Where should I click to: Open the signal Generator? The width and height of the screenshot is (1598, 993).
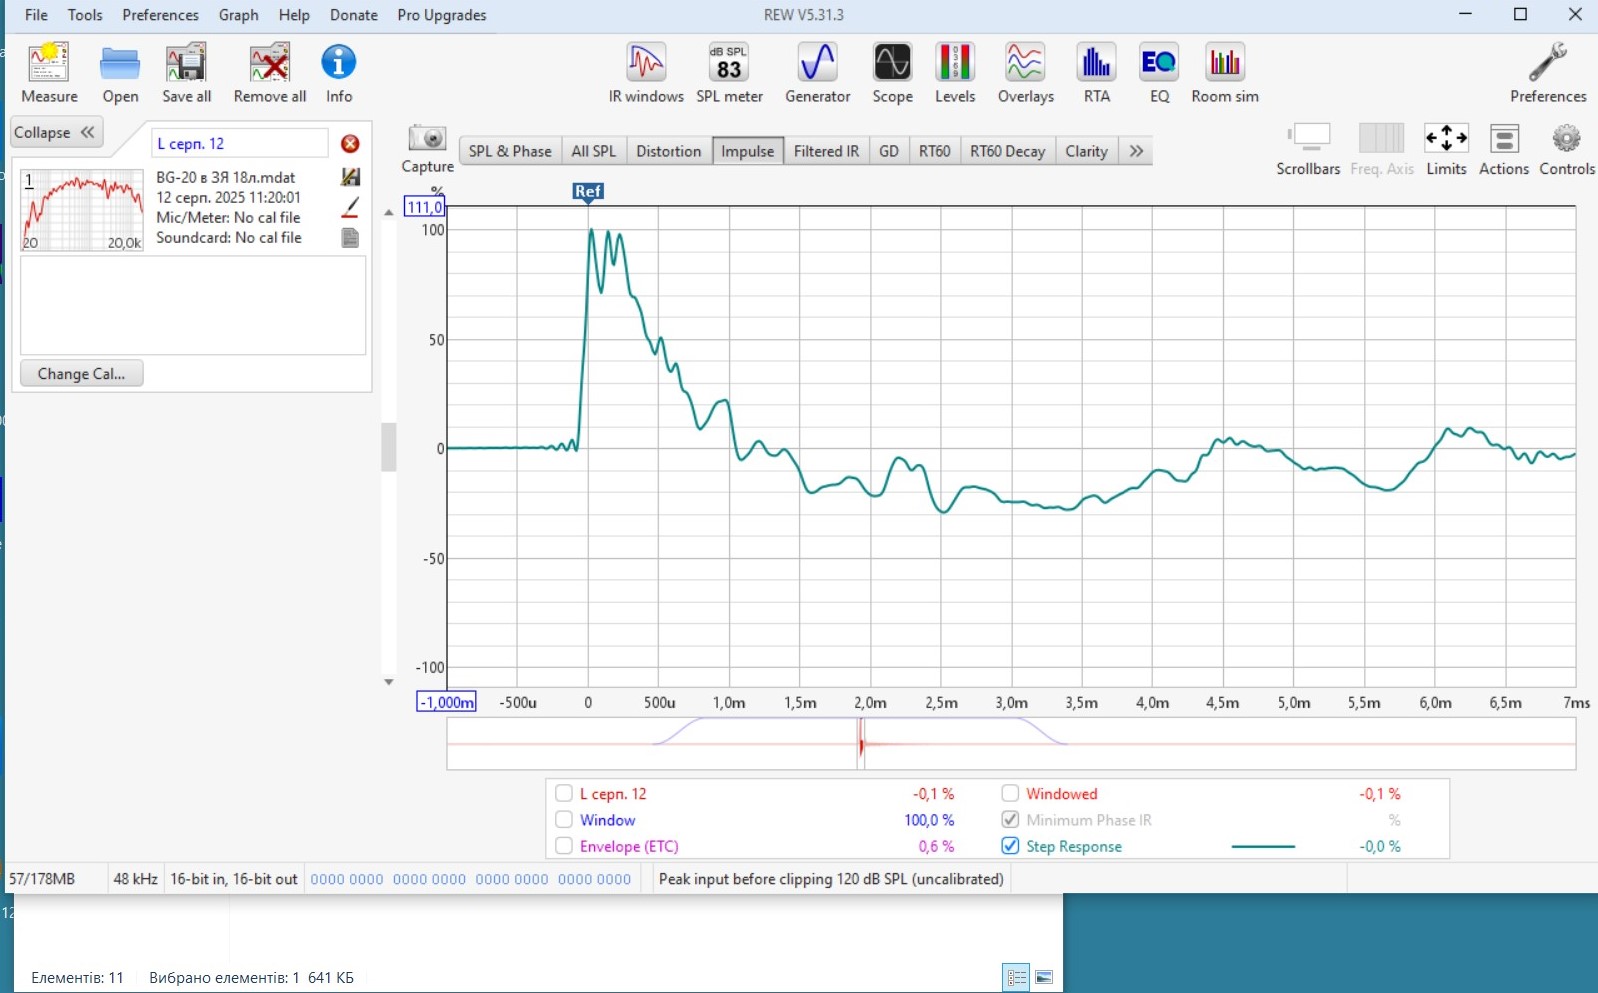(x=818, y=73)
